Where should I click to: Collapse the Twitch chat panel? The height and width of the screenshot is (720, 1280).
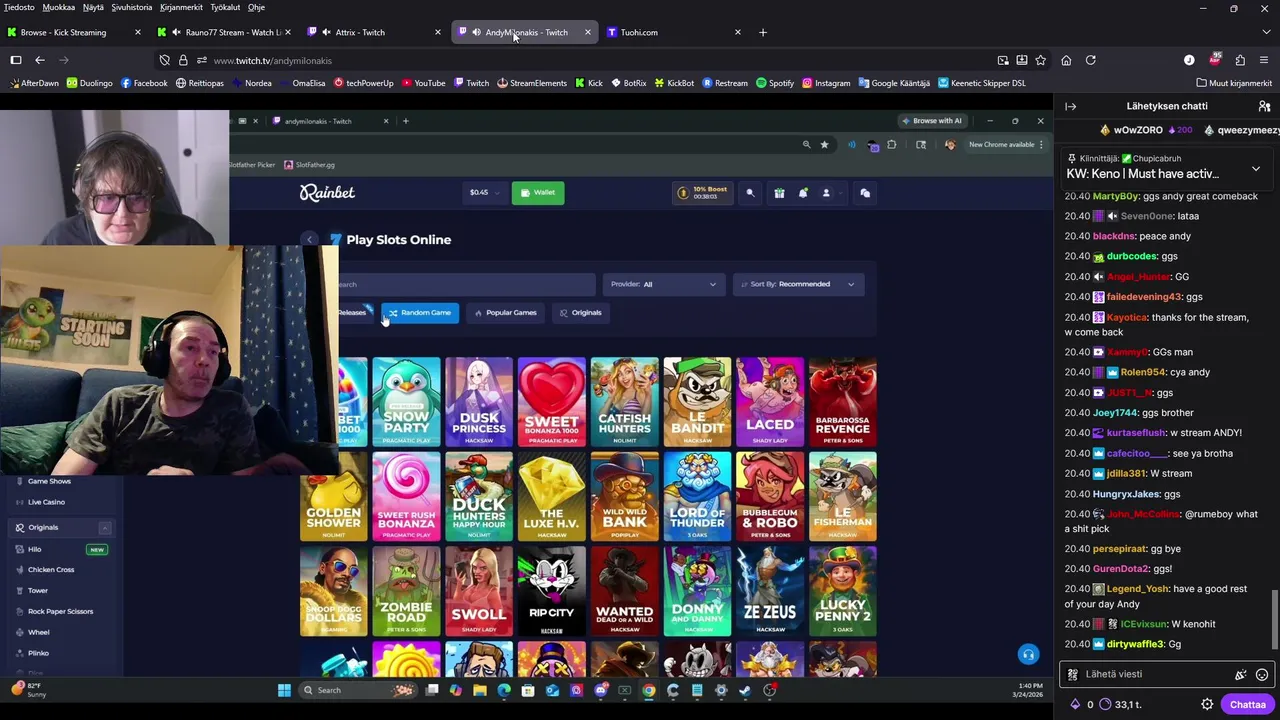(1070, 106)
